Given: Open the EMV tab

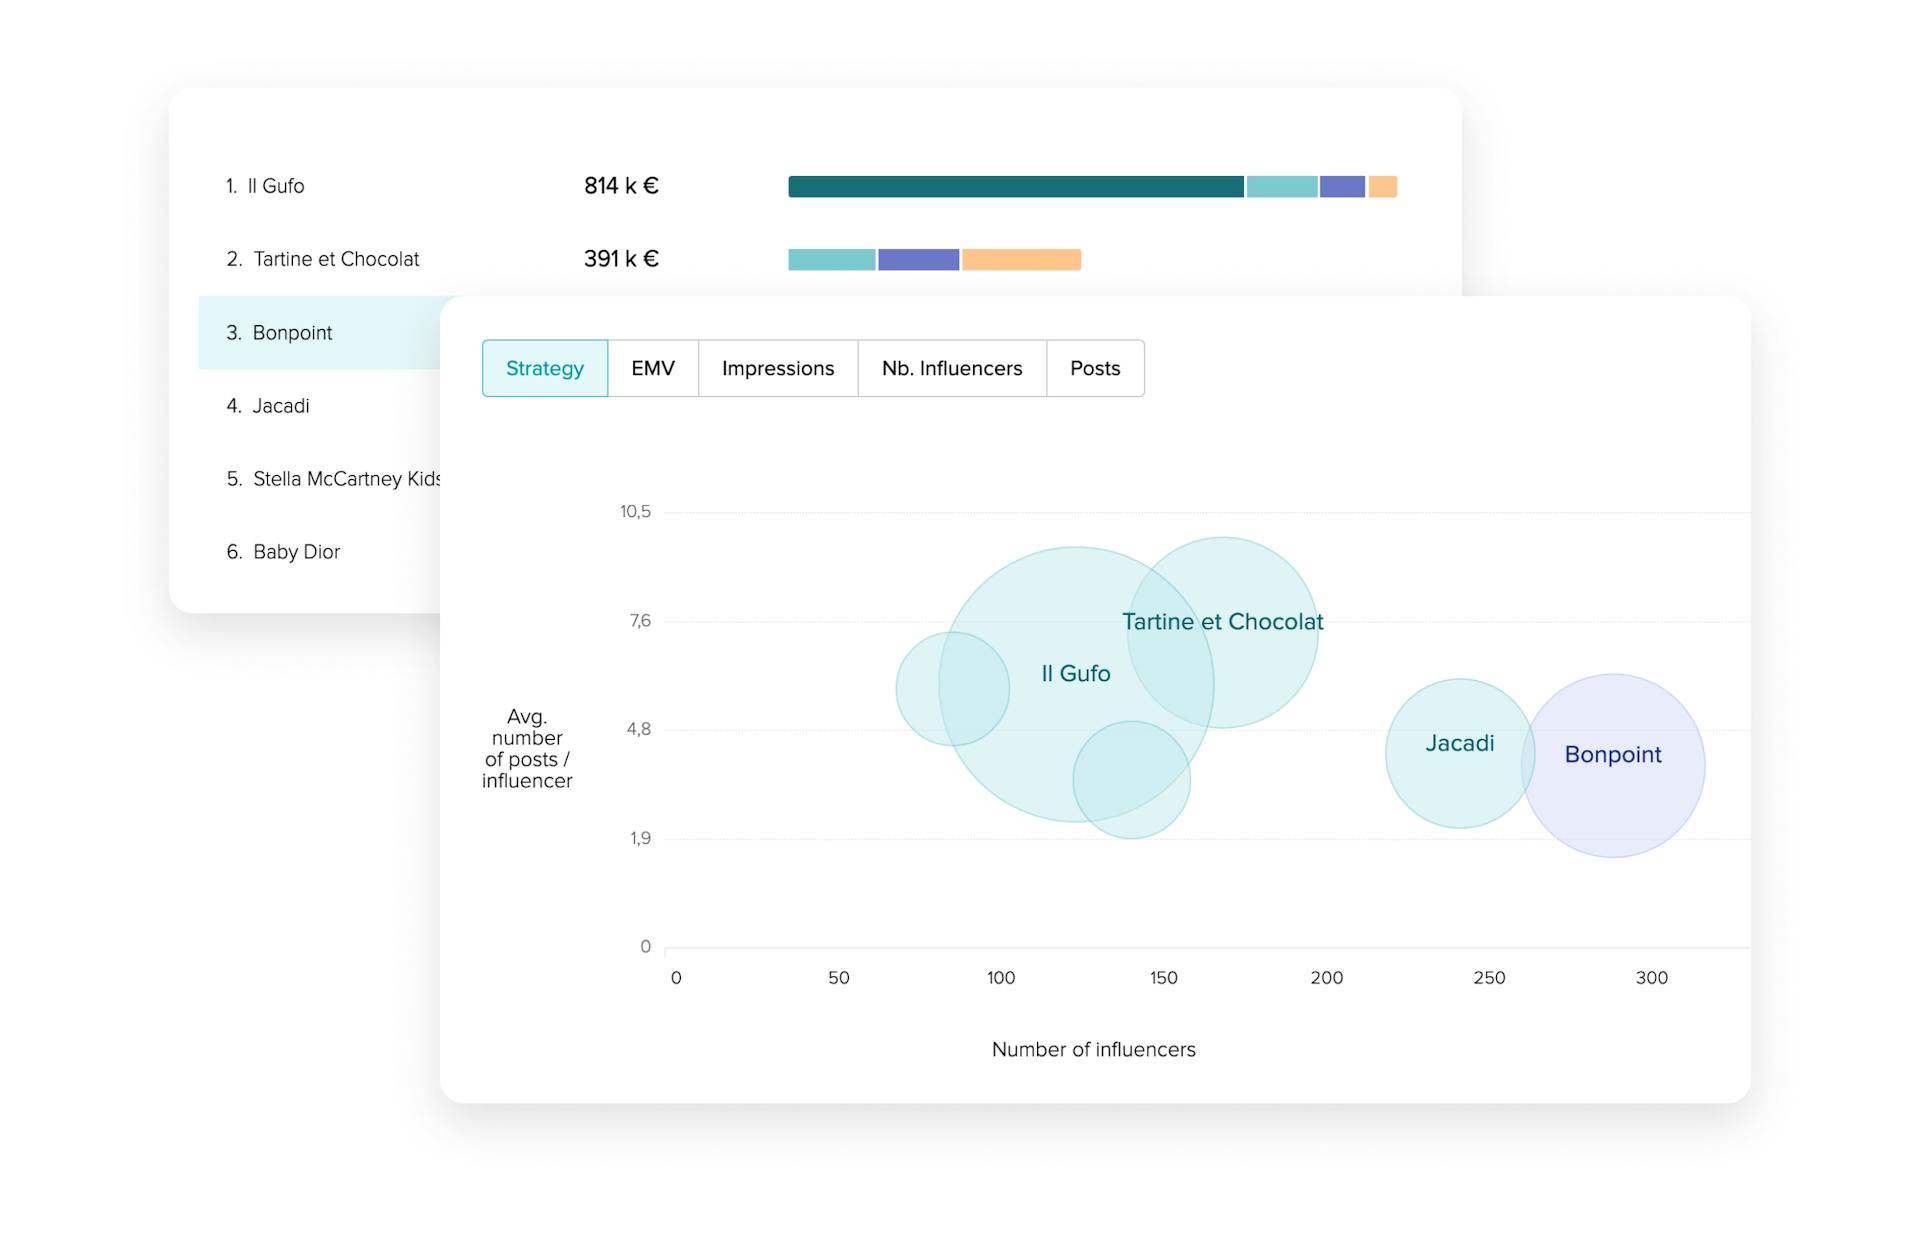Looking at the screenshot, I should [652, 368].
